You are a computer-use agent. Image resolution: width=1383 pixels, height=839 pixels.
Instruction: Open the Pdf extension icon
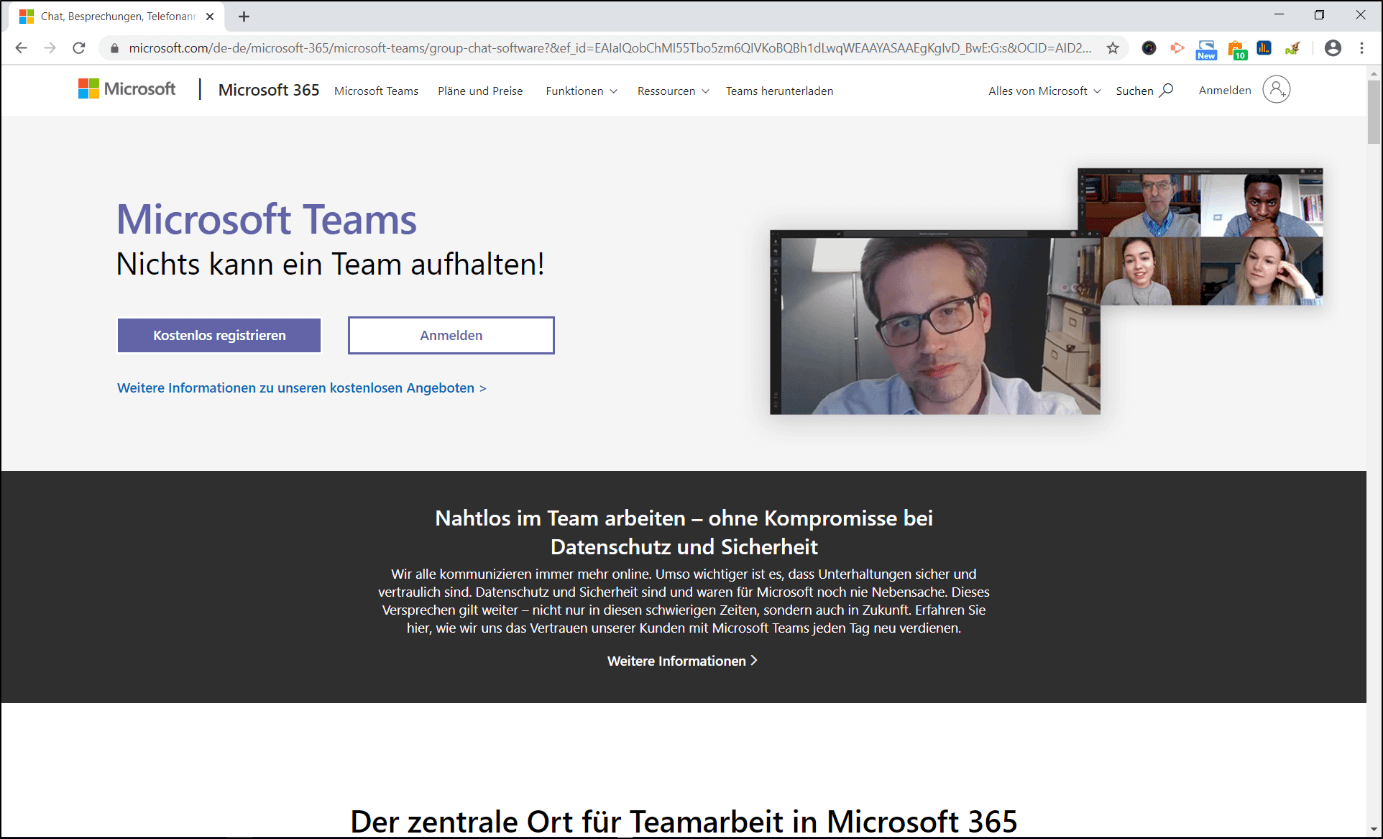pos(1293,47)
